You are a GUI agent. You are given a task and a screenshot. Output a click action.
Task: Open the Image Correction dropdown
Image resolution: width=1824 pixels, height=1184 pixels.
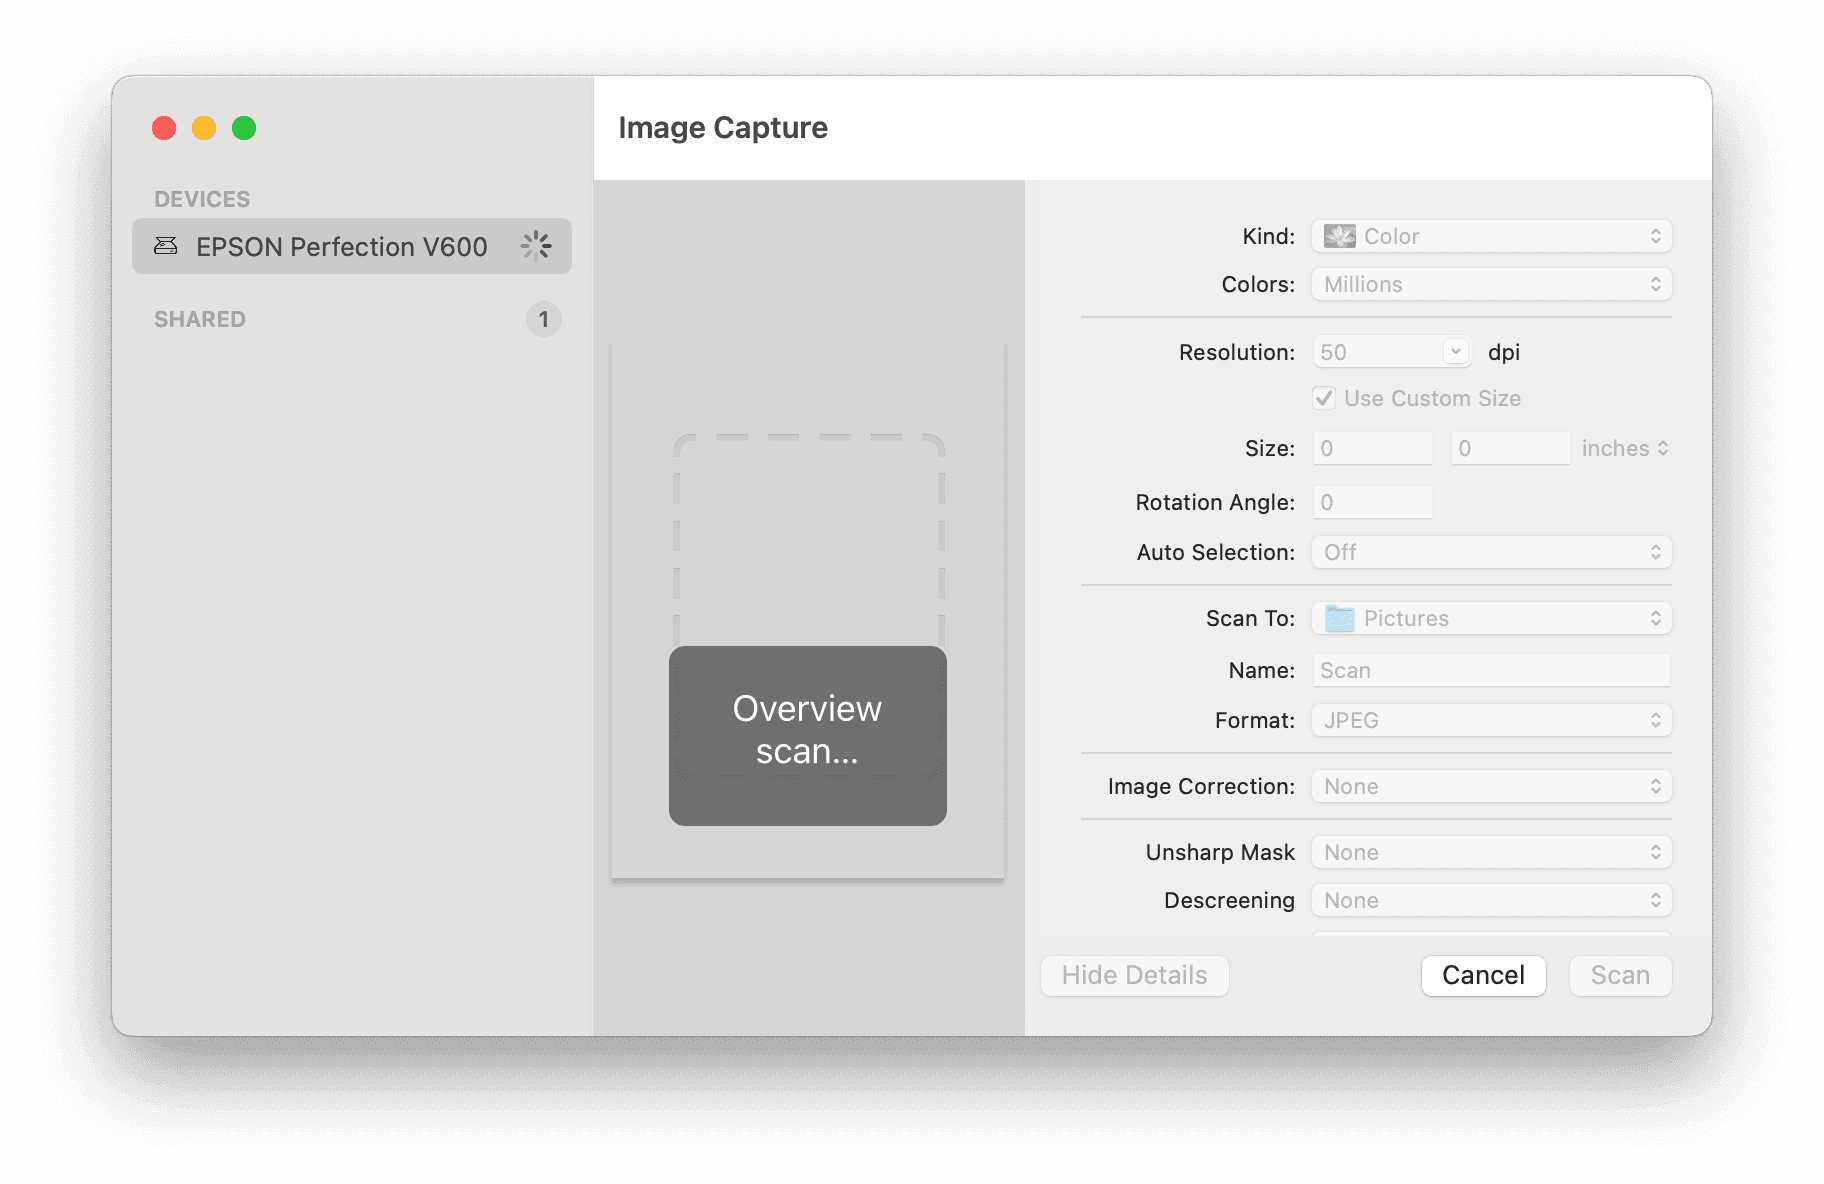1490,786
